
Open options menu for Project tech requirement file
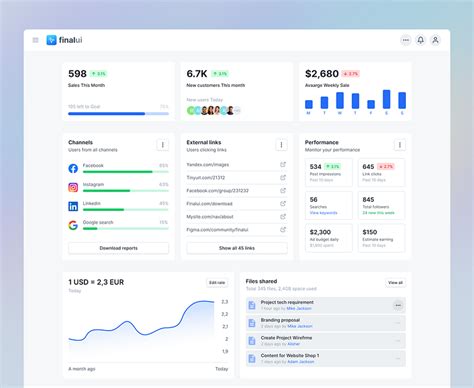tap(398, 305)
